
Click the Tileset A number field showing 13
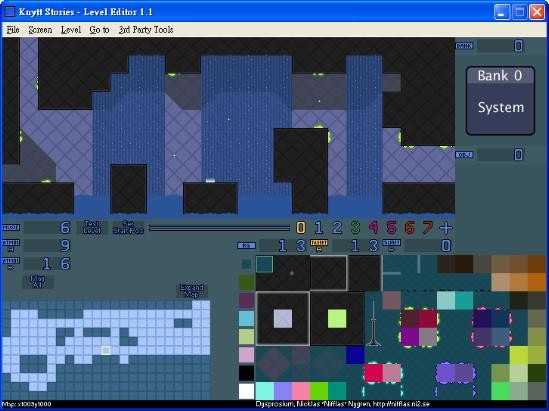pos(283,246)
